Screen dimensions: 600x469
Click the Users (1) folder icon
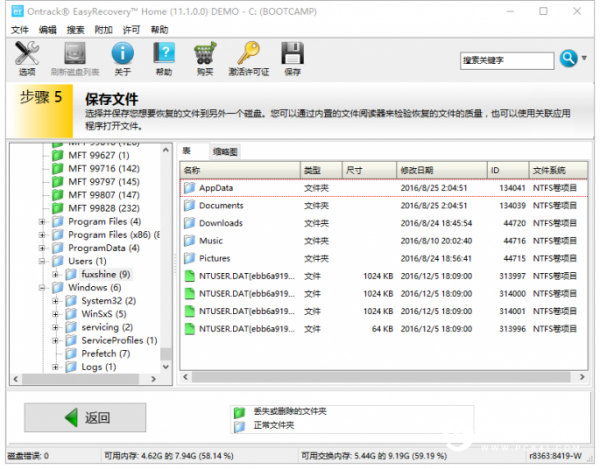coord(58,261)
